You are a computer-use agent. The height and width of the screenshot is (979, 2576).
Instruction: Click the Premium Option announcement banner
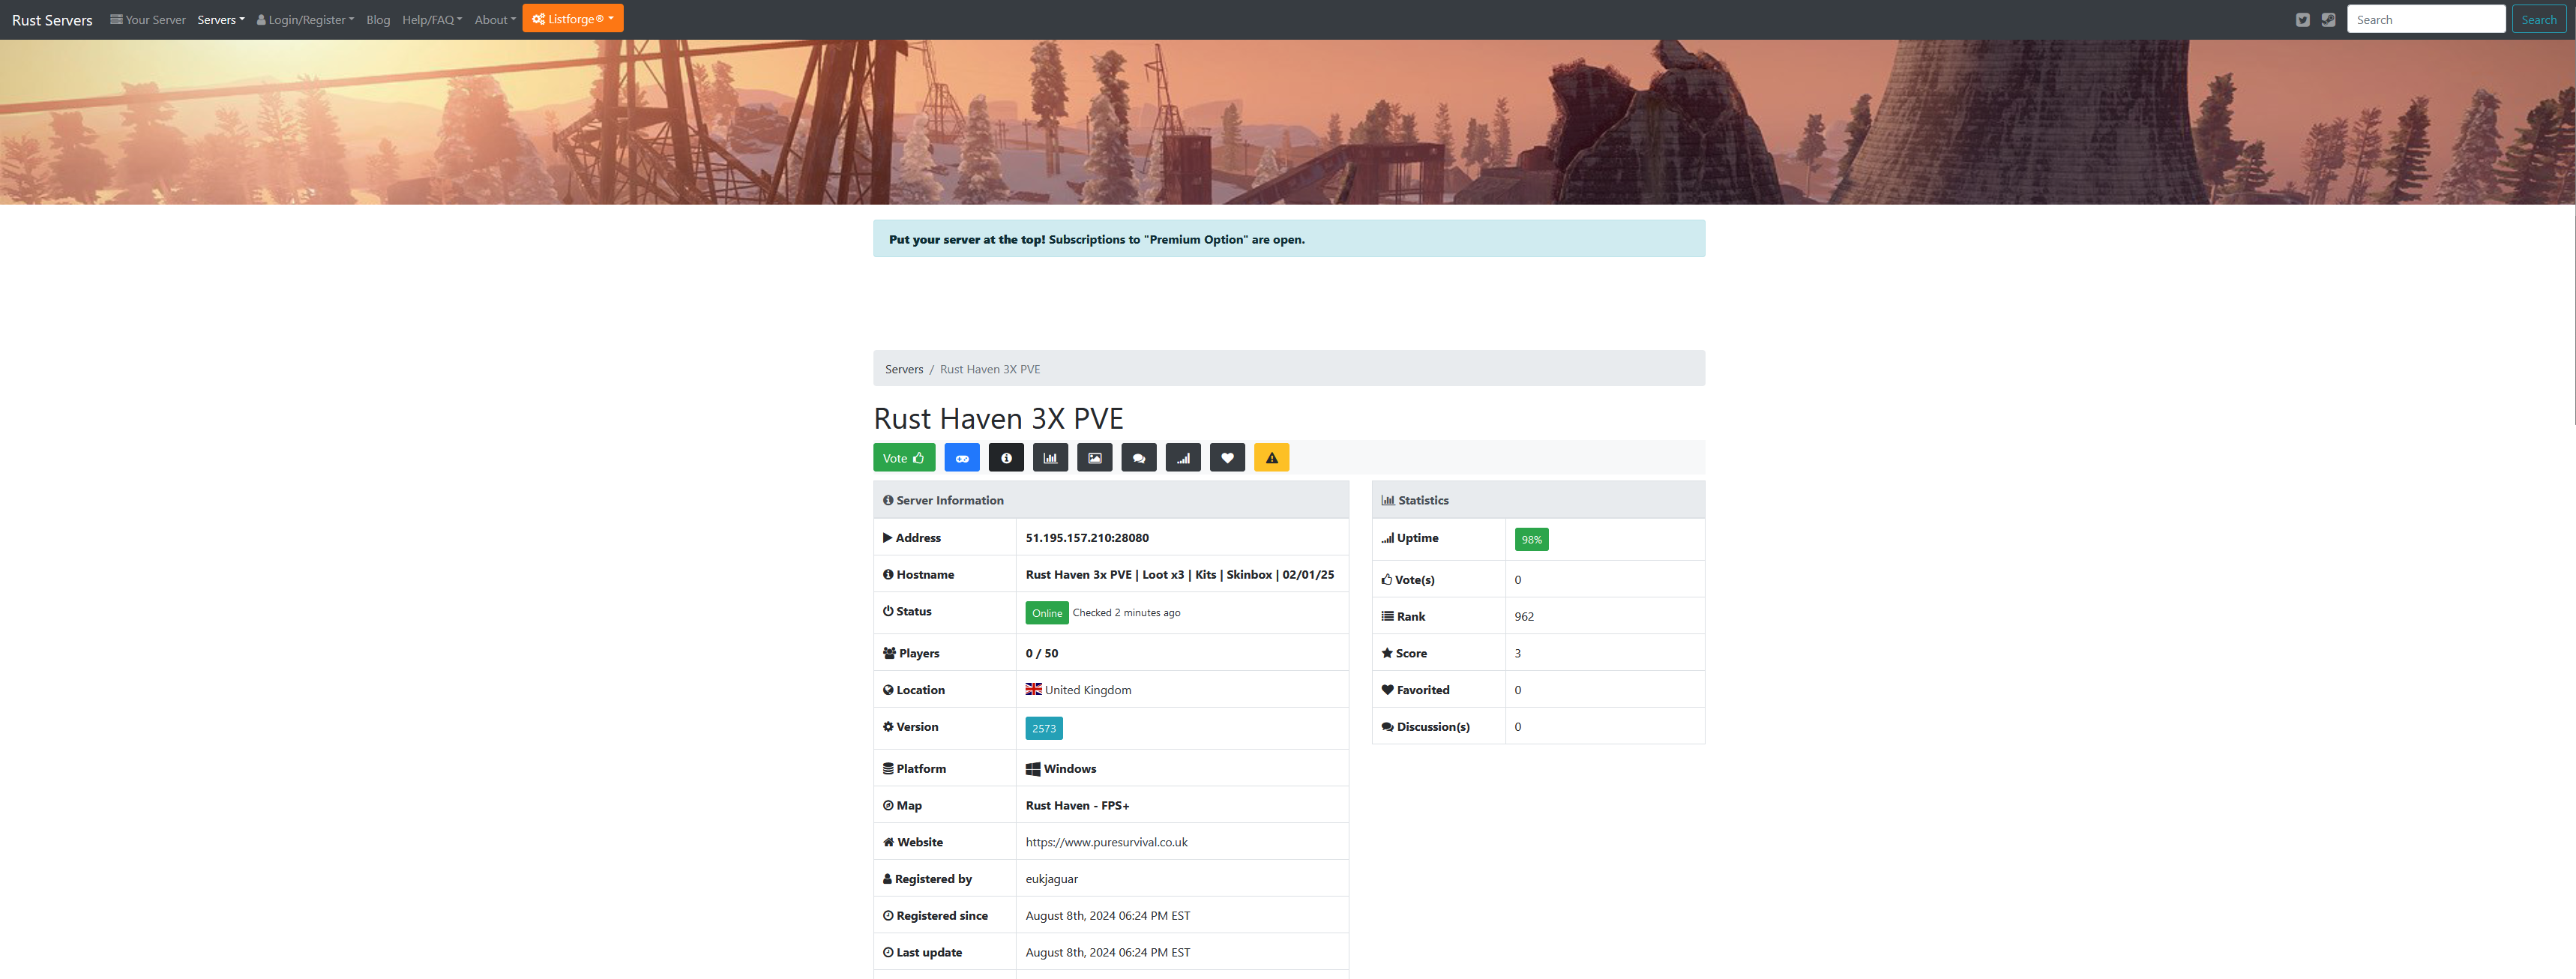pyautogui.click(x=1289, y=239)
